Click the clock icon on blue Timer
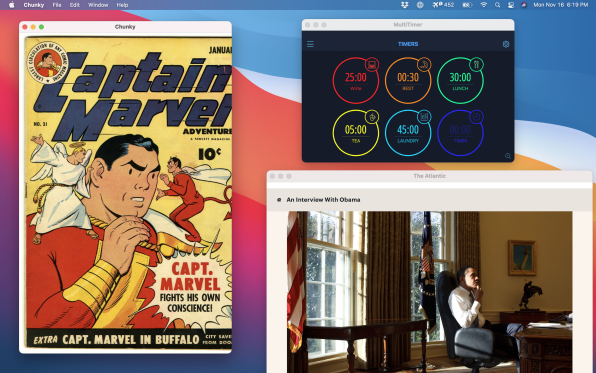Viewport: 596px width, 373px height. 476,117
